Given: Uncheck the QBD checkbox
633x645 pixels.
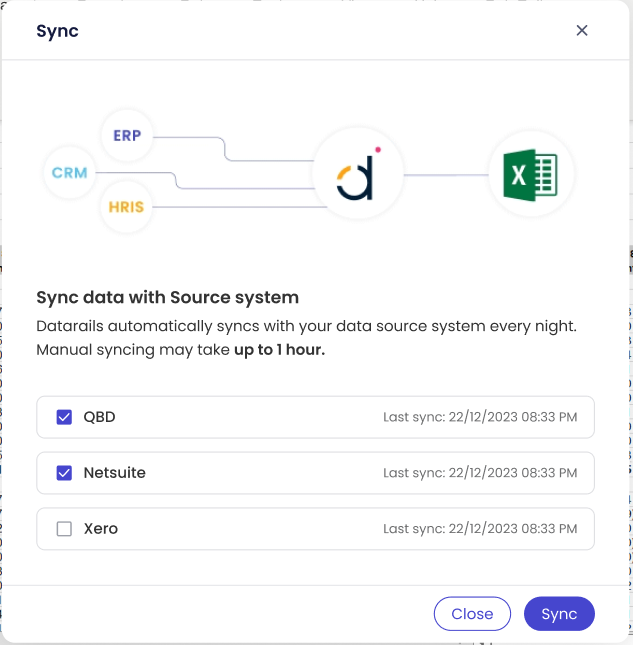Looking at the screenshot, I should [65, 417].
